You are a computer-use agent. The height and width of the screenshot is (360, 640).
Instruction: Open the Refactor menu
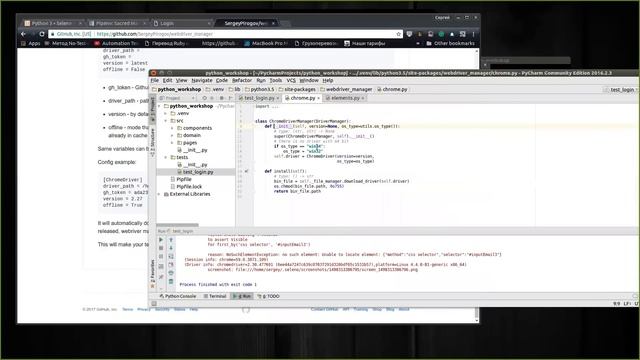tap(242, 80)
